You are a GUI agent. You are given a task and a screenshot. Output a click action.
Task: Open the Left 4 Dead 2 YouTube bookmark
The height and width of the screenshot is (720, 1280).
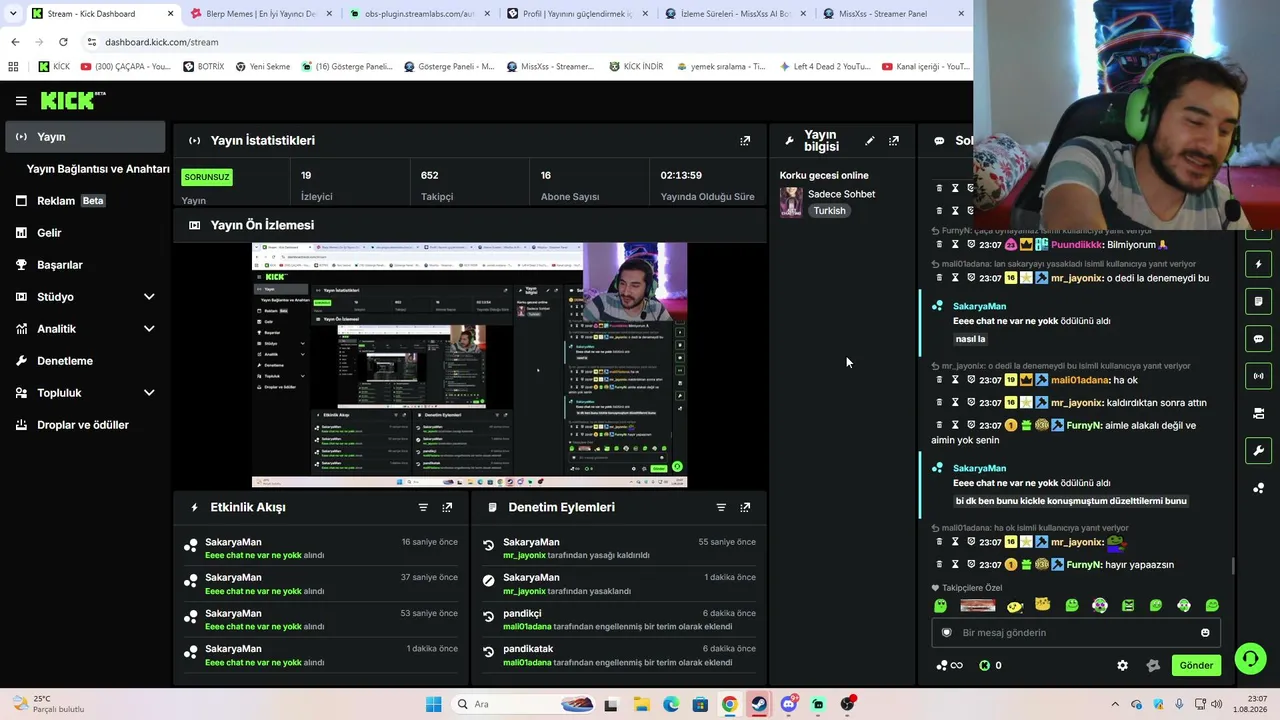(824, 67)
